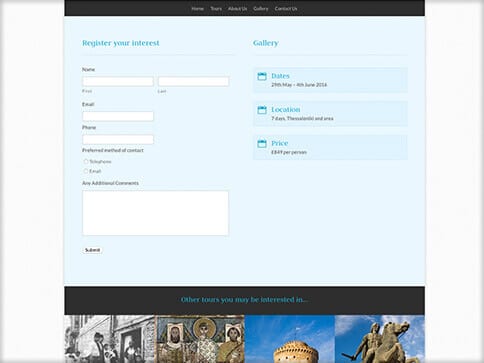Click into the Phone input box

coord(118,139)
